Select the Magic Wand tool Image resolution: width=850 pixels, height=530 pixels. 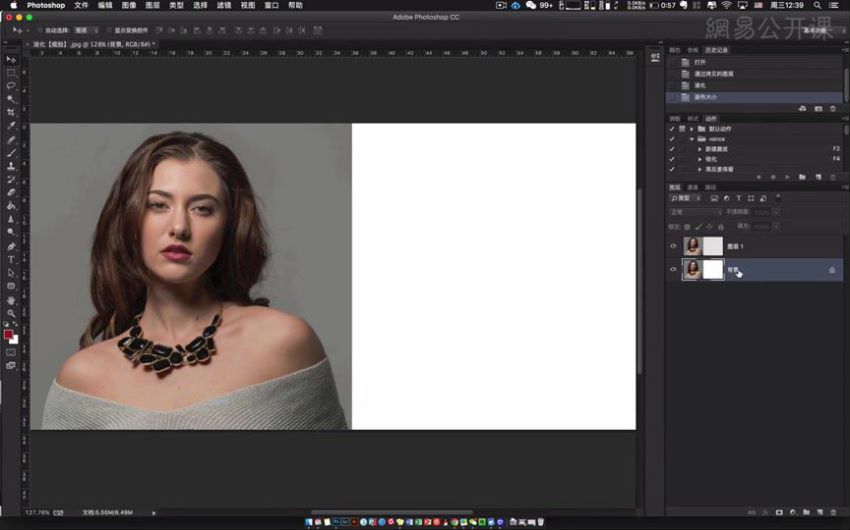pos(11,99)
